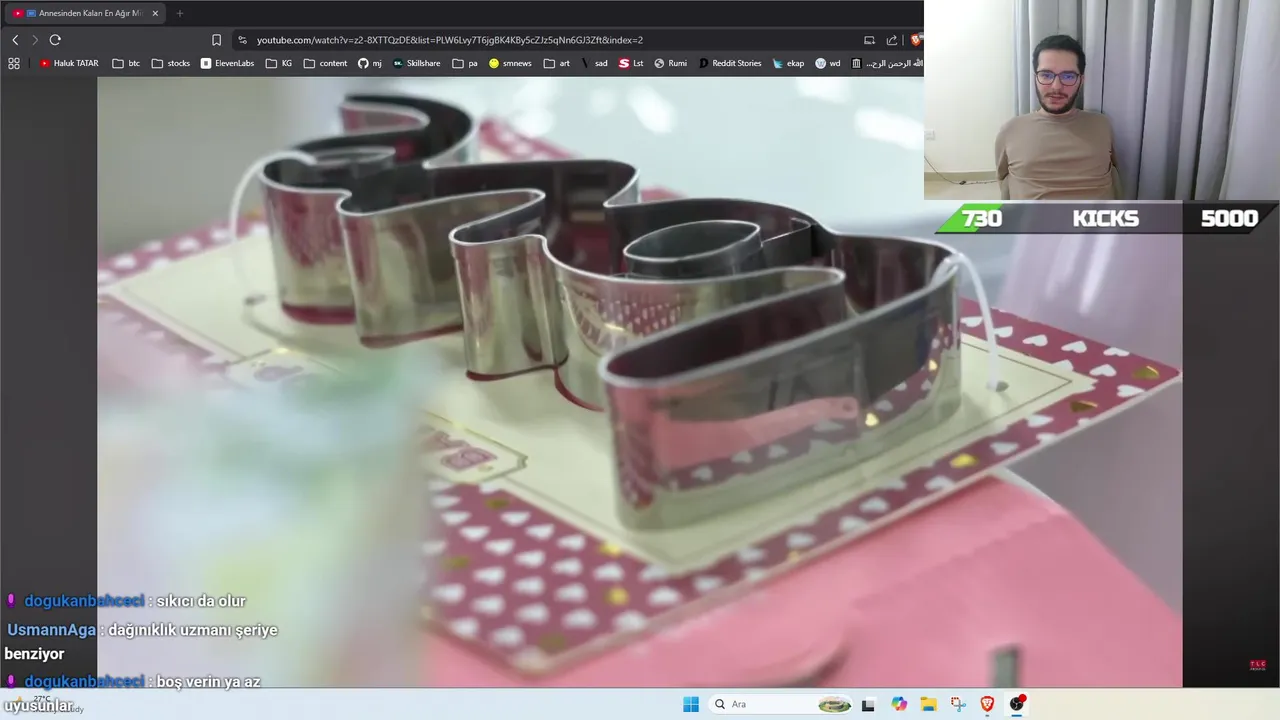Viewport: 1280px width, 720px height.
Task: Open a new browser tab
Action: click(180, 13)
